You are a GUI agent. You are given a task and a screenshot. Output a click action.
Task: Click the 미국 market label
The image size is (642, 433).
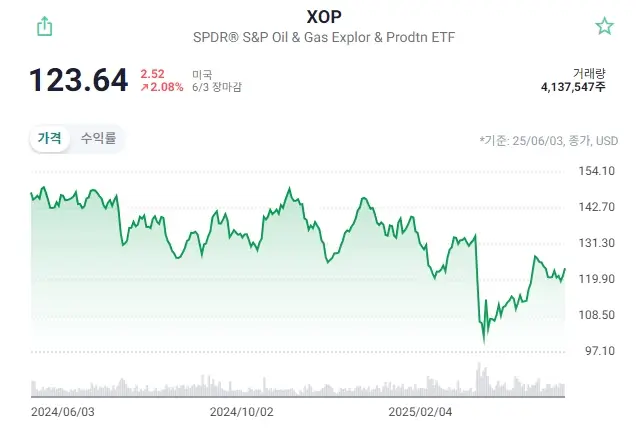click(202, 73)
